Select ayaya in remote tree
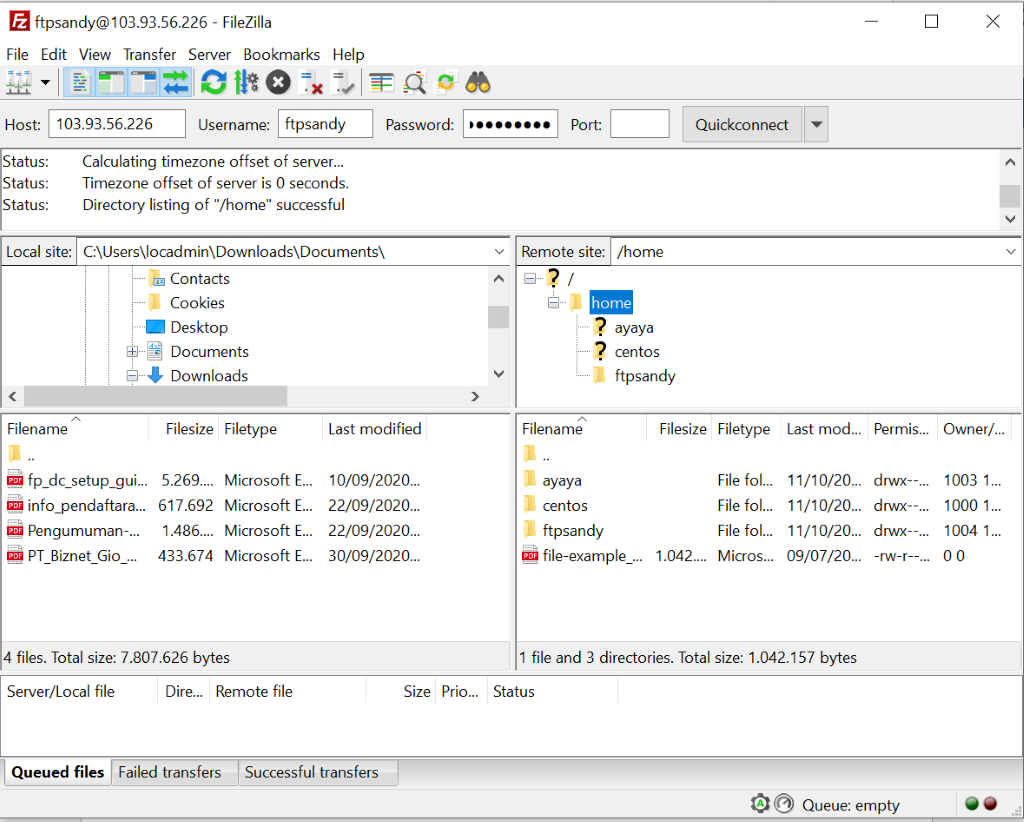Viewport: 1024px width, 822px height. [x=633, y=328]
